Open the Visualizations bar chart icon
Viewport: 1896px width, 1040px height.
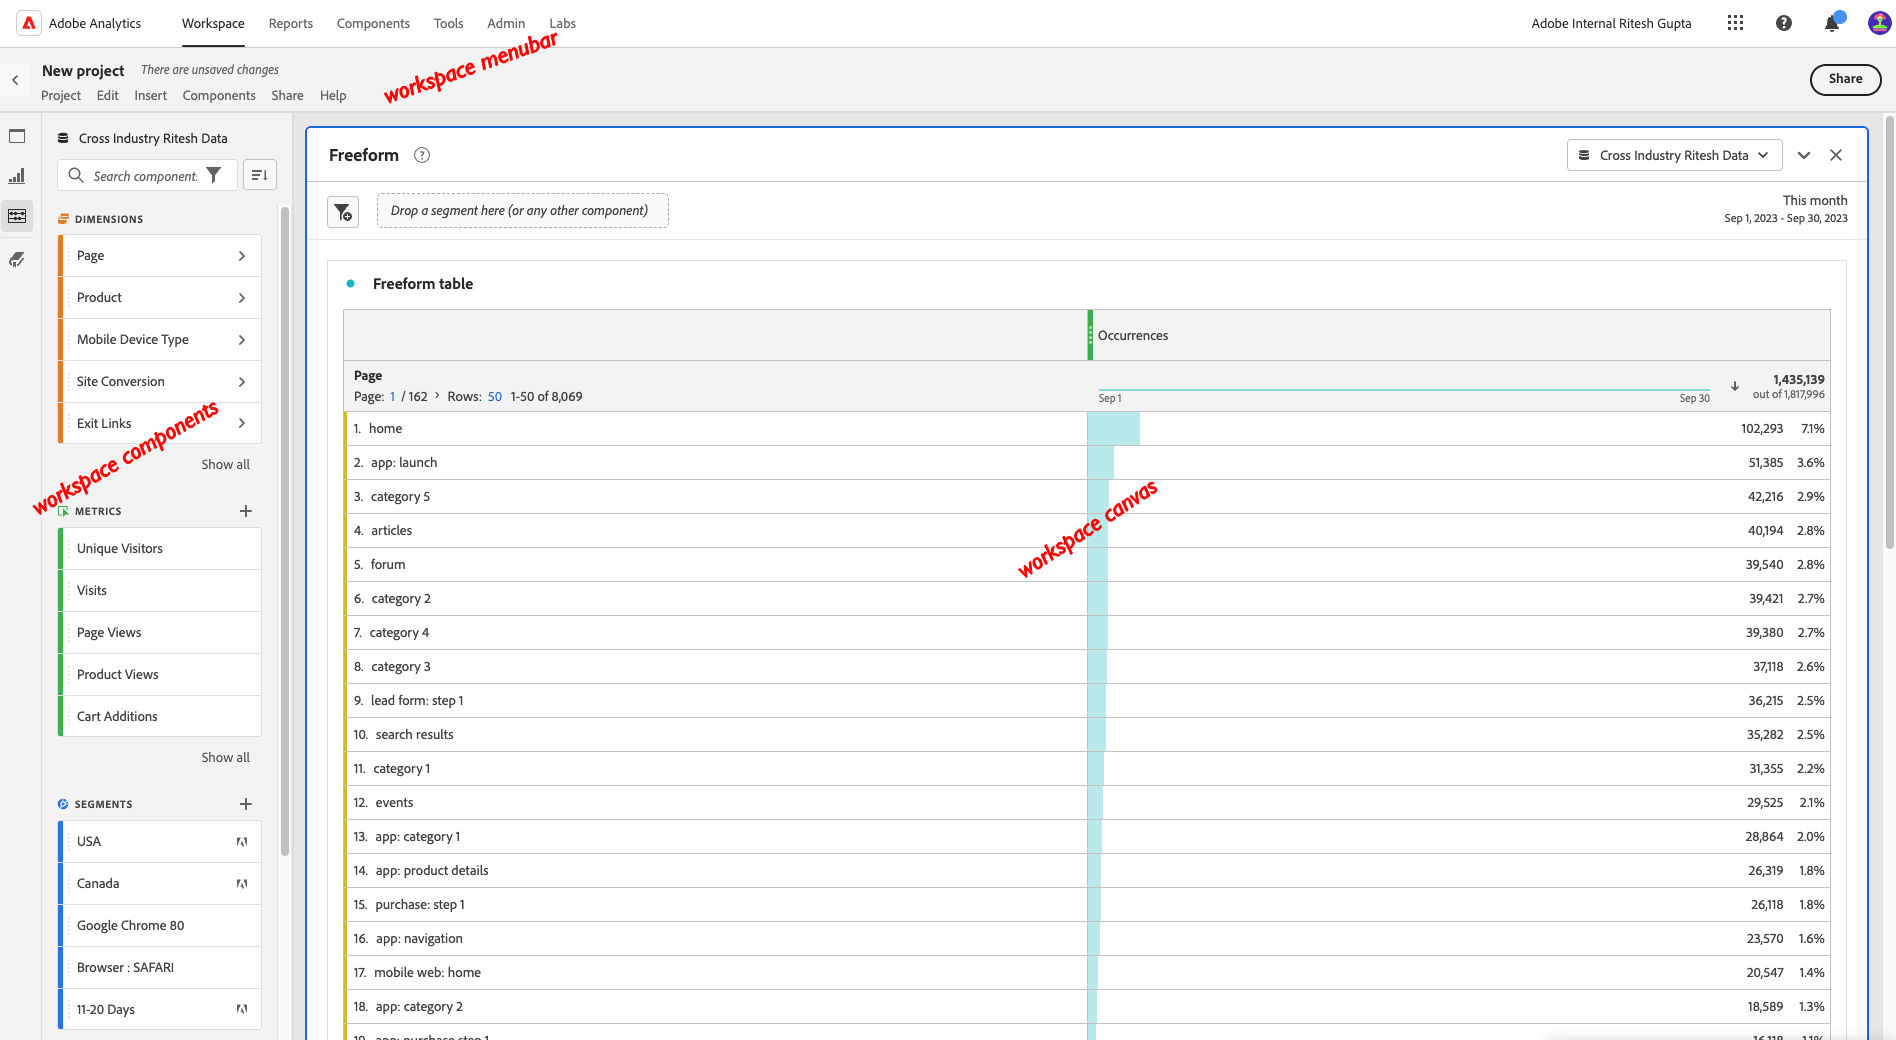click(17, 176)
